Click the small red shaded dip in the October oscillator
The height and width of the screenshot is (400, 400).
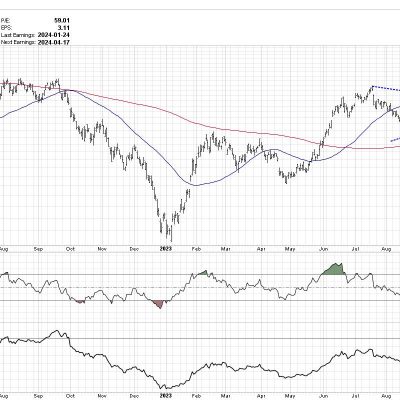[x=80, y=302]
